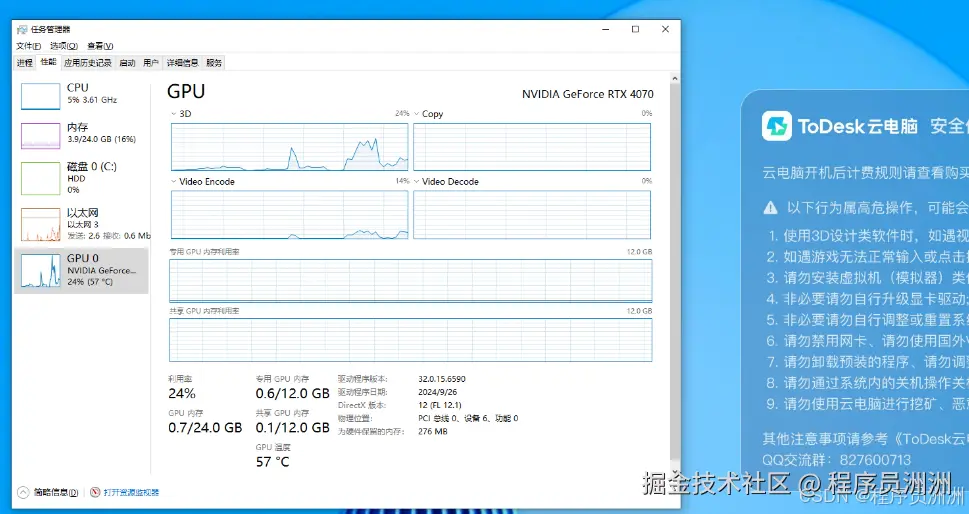Switch to the 应用历史记录 tab

point(88,62)
